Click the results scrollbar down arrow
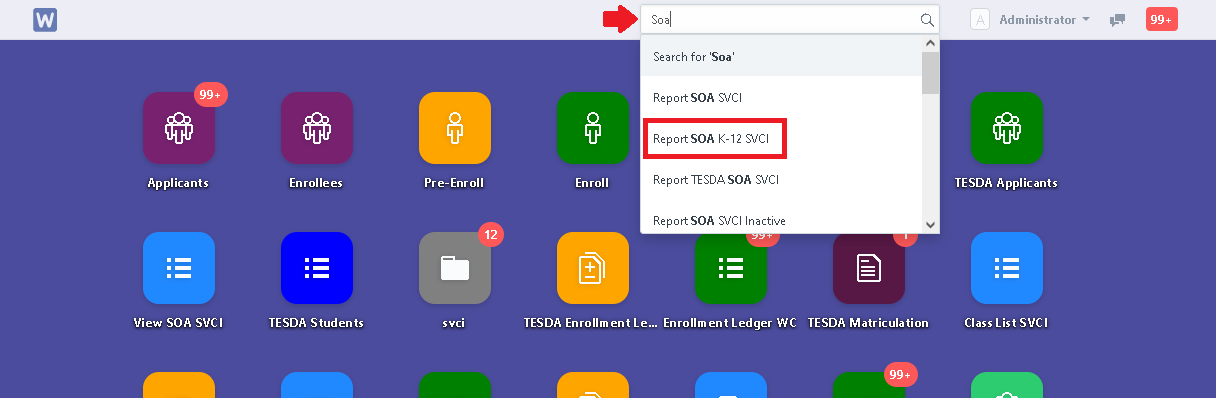This screenshot has height=398, width=1216. pos(930,225)
